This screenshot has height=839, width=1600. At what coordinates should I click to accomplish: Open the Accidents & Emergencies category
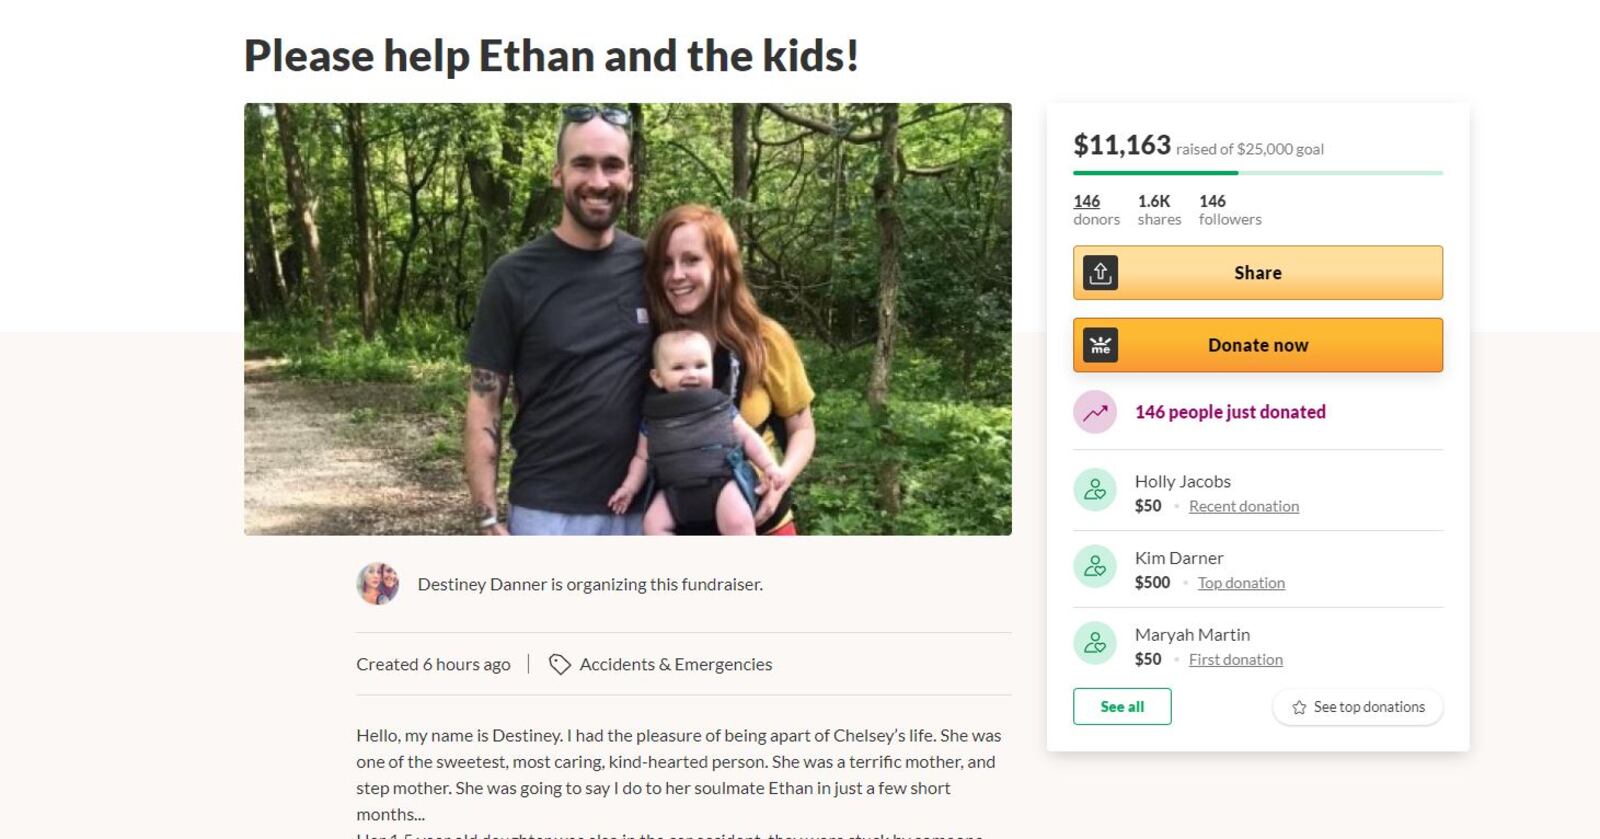pyautogui.click(x=675, y=664)
